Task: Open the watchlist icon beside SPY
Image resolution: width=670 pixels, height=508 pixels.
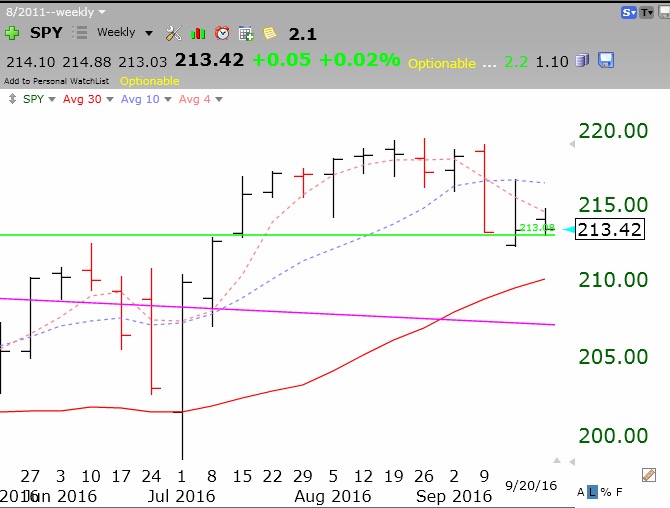Action: pos(79,32)
